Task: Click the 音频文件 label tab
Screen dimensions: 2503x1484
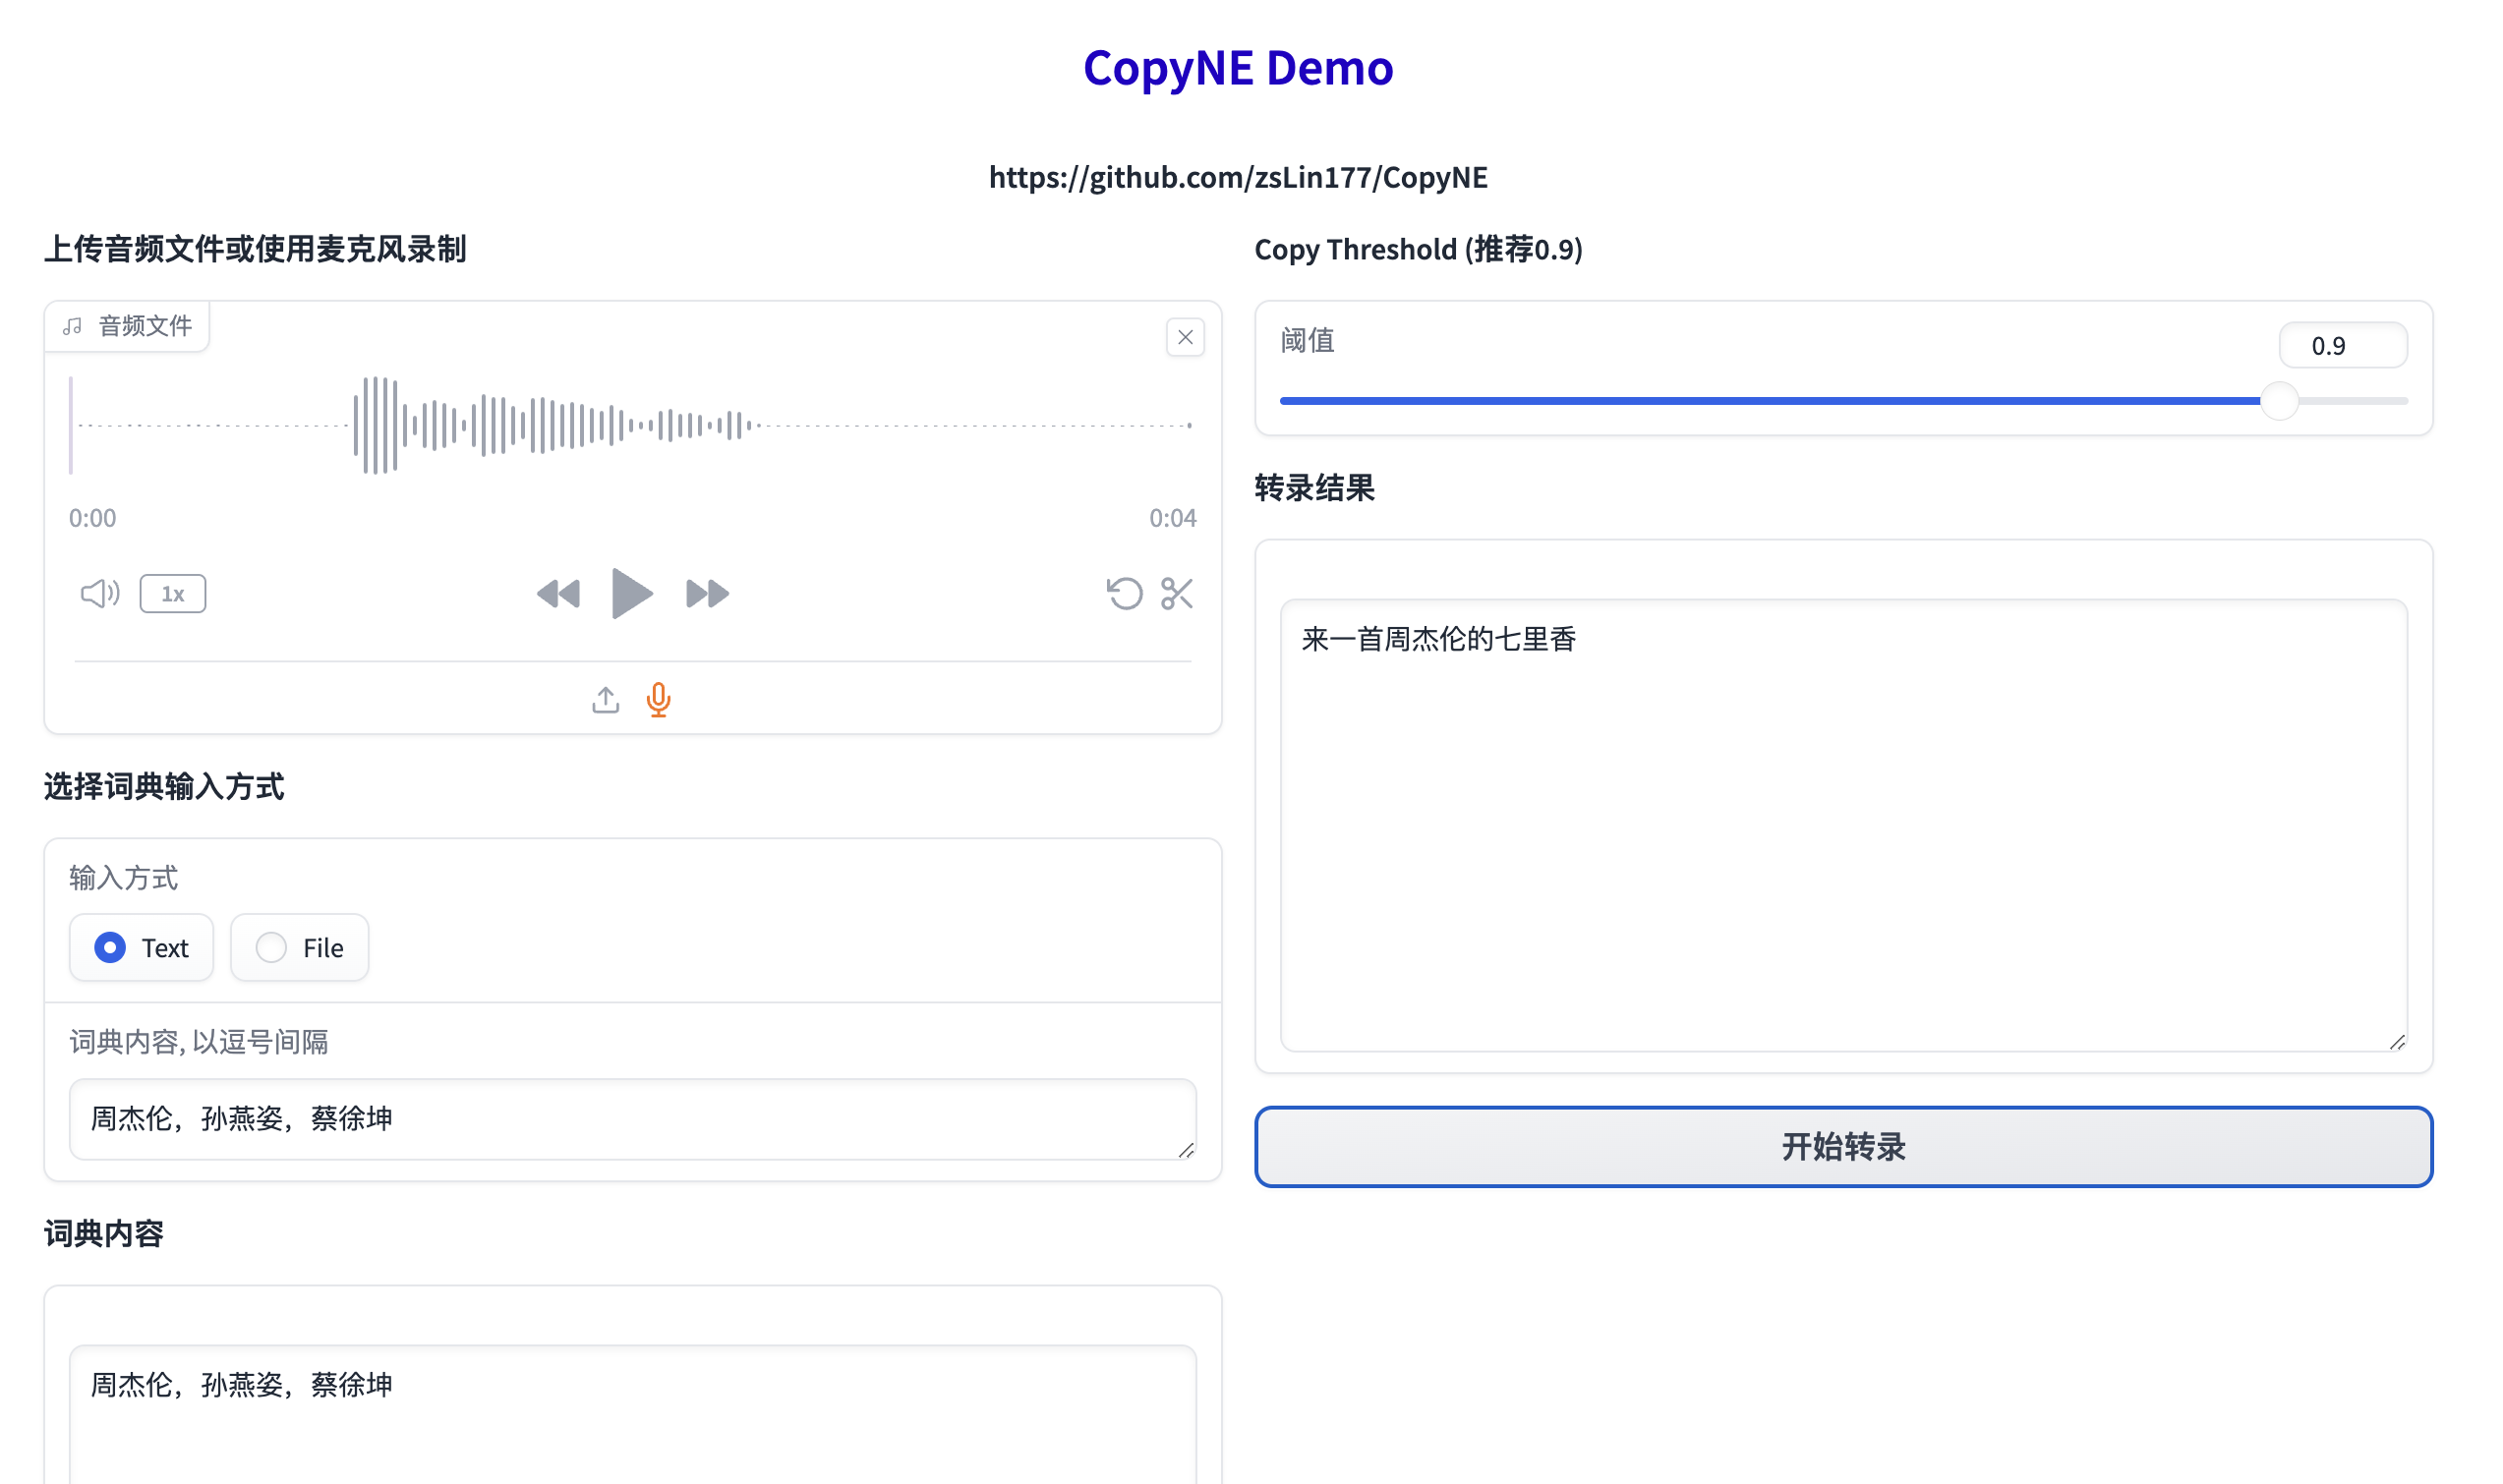Action: (x=128, y=326)
